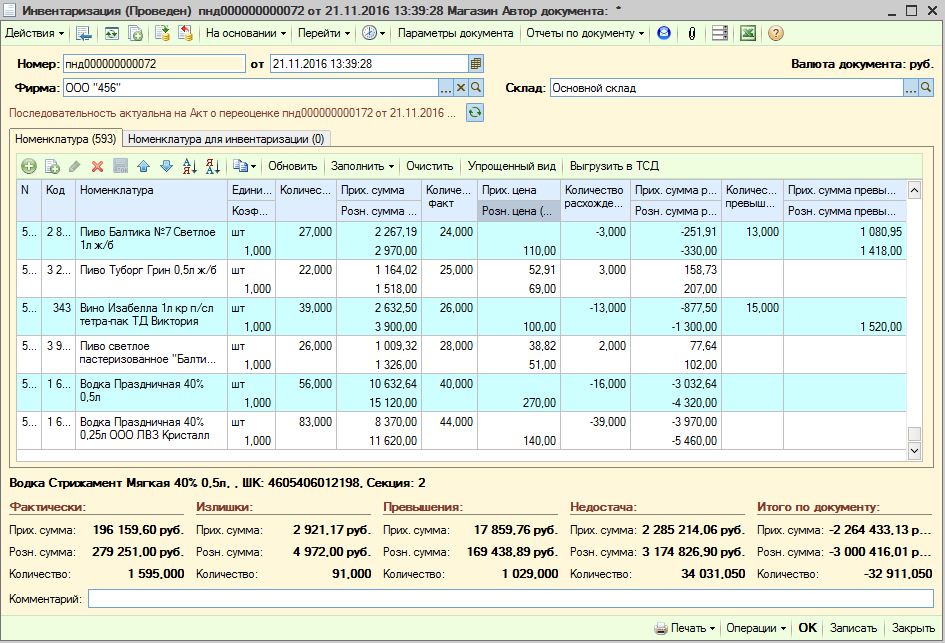The width and height of the screenshot is (945, 643).
Task: Open the help question mark icon
Action: (x=776, y=33)
